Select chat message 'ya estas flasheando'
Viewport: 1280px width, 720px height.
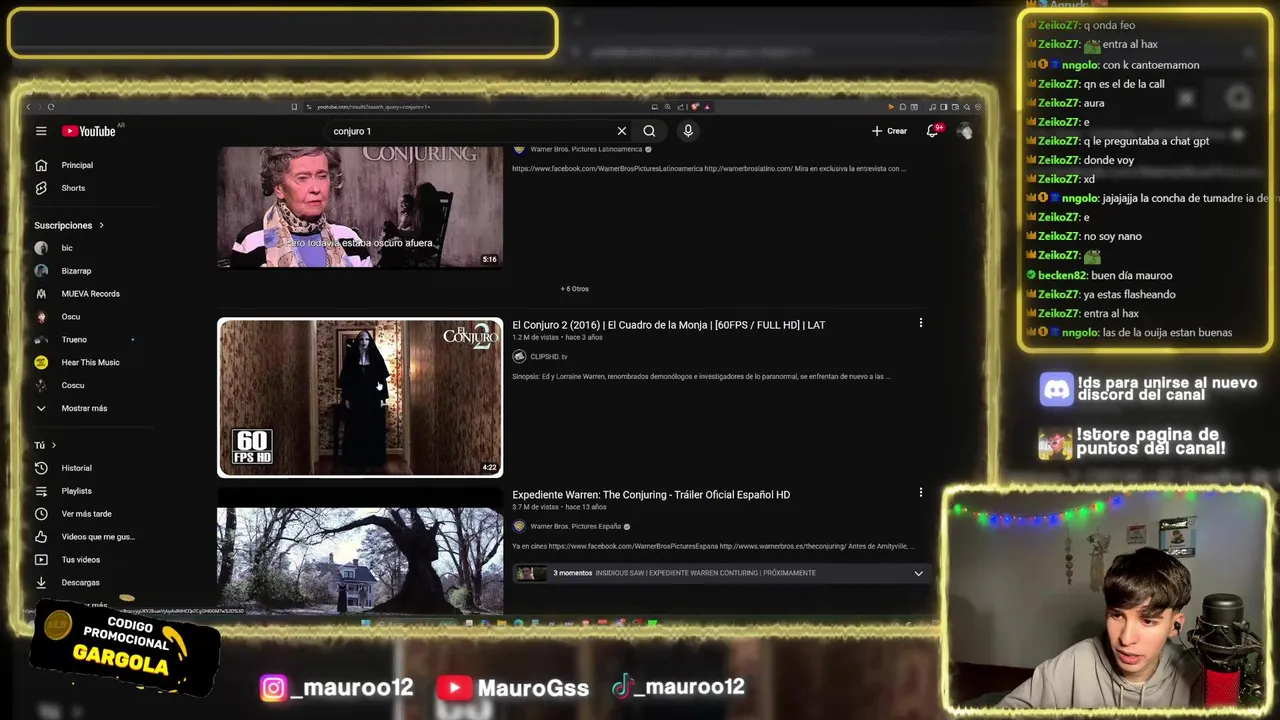(1129, 294)
